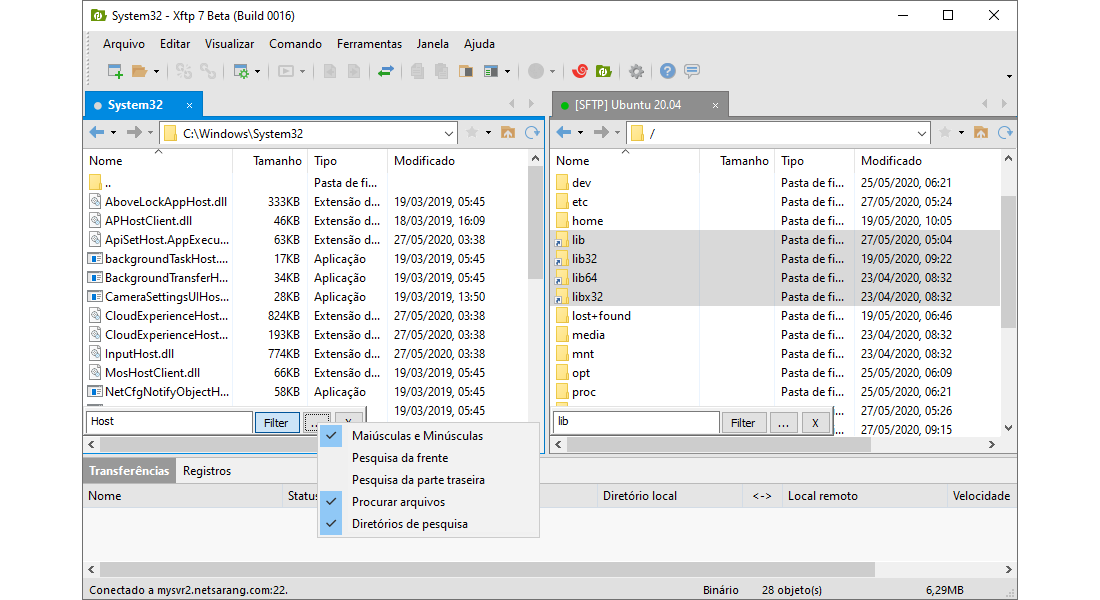Toggle Procurar arquivos option
The height and width of the screenshot is (600, 1100).
pos(429,502)
